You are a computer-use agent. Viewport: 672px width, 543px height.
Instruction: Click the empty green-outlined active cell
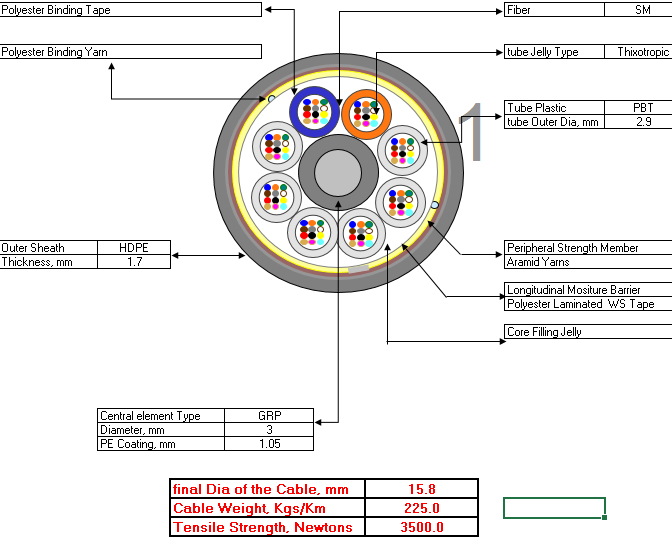554,508
